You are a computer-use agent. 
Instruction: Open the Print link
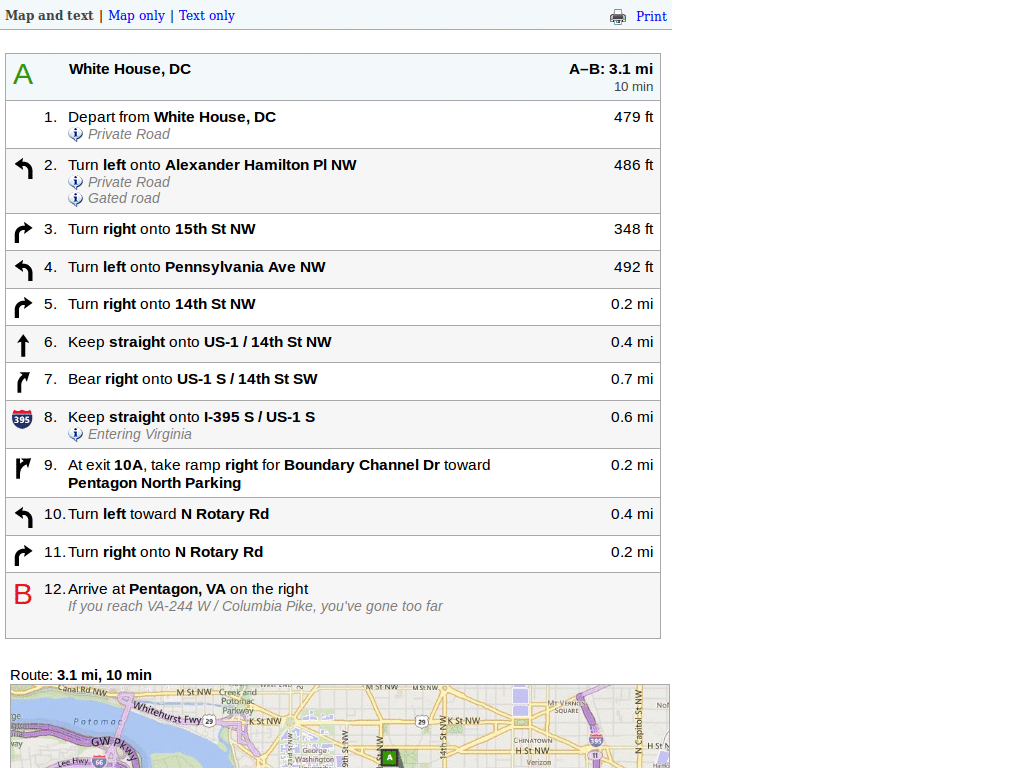pyautogui.click(x=651, y=16)
